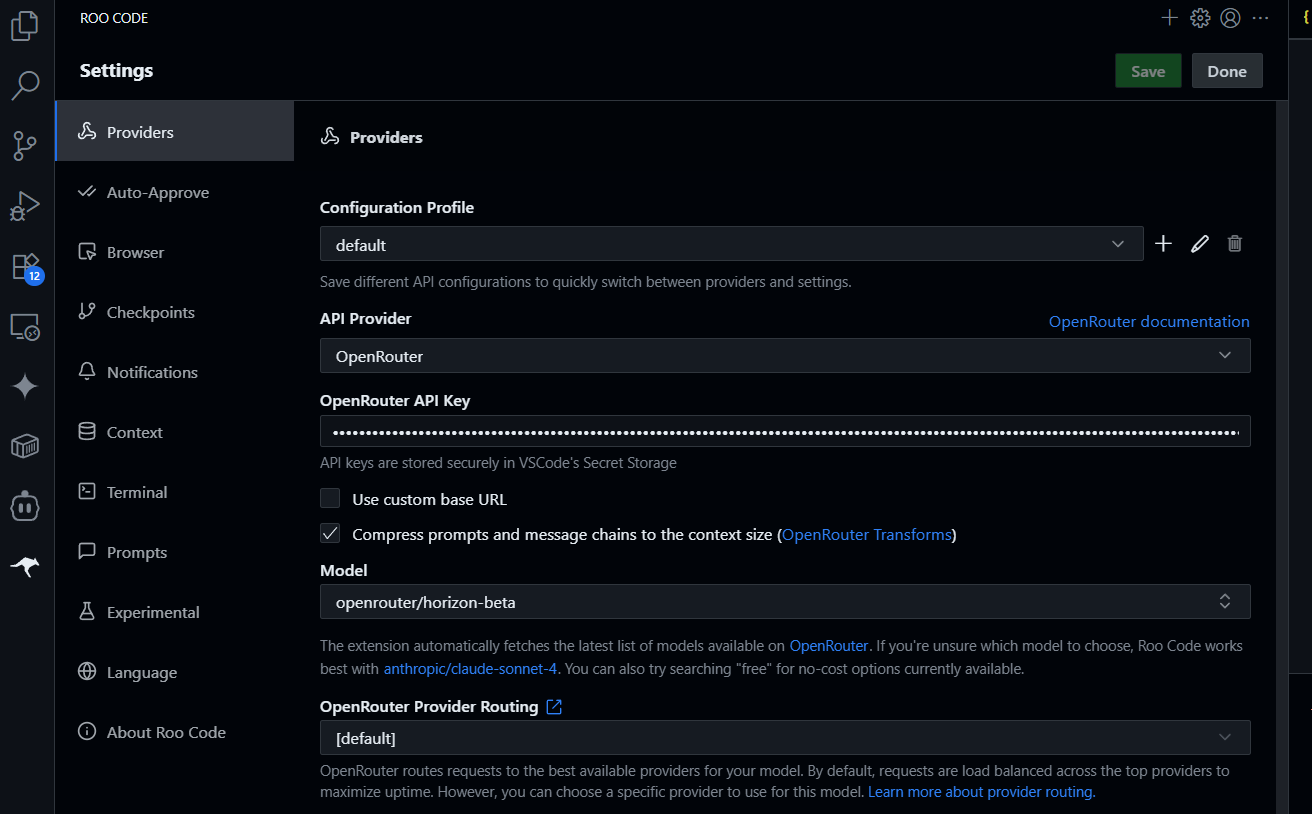Switch to the Browser settings tab
Screen dimensions: 1312x814
click(x=175, y=252)
